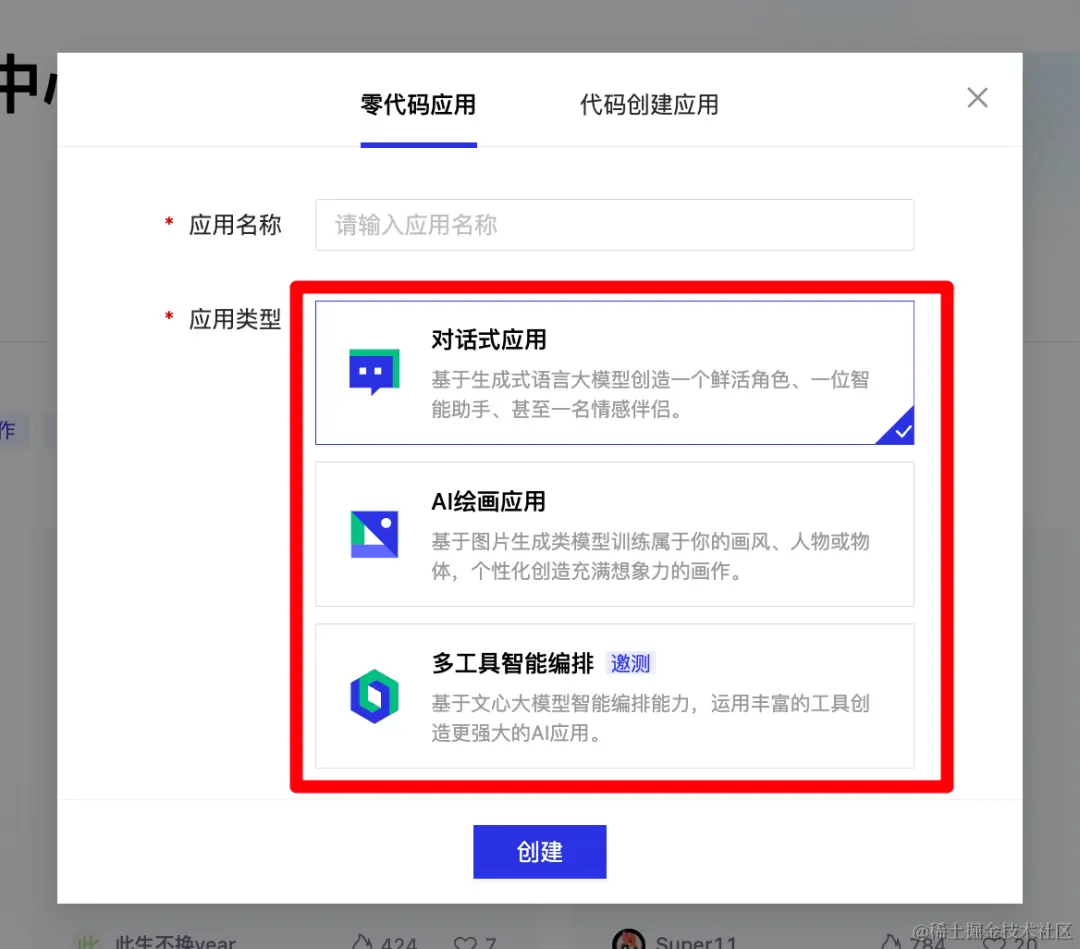Screen dimensions: 1080x949
Task: Click the hexagon icon of 多工具智能编排
Action: (x=374, y=696)
